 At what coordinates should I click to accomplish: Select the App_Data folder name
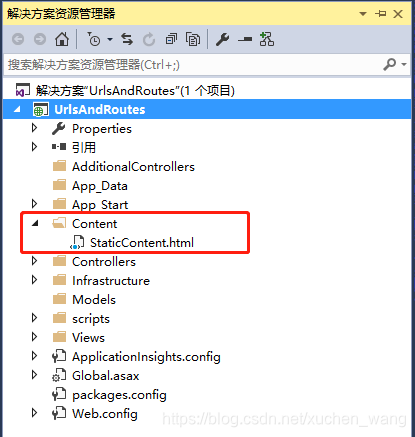(x=100, y=186)
